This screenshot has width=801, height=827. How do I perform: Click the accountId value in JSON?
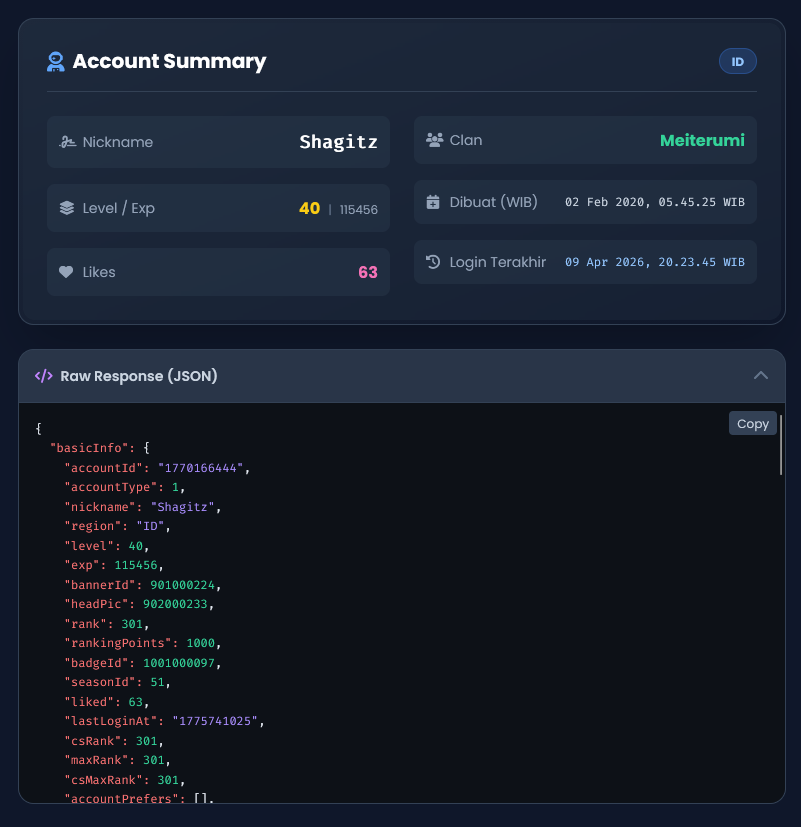pos(200,468)
